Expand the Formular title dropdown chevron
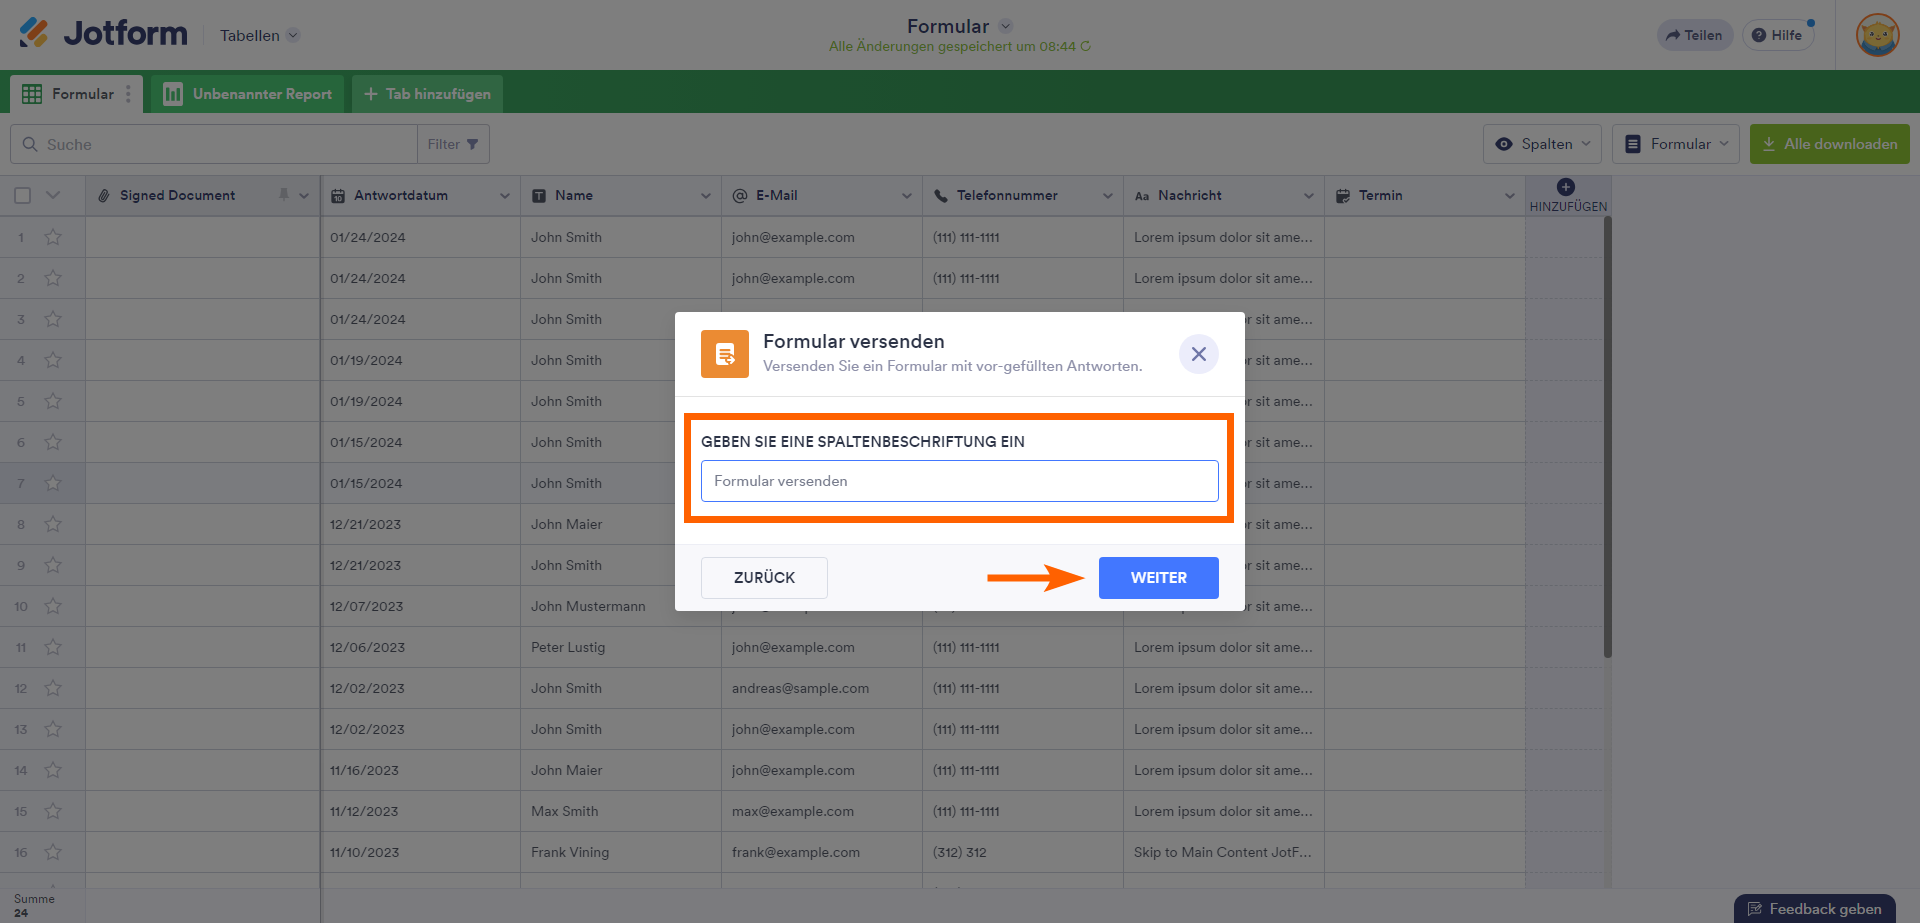1920x923 pixels. pyautogui.click(x=1006, y=26)
